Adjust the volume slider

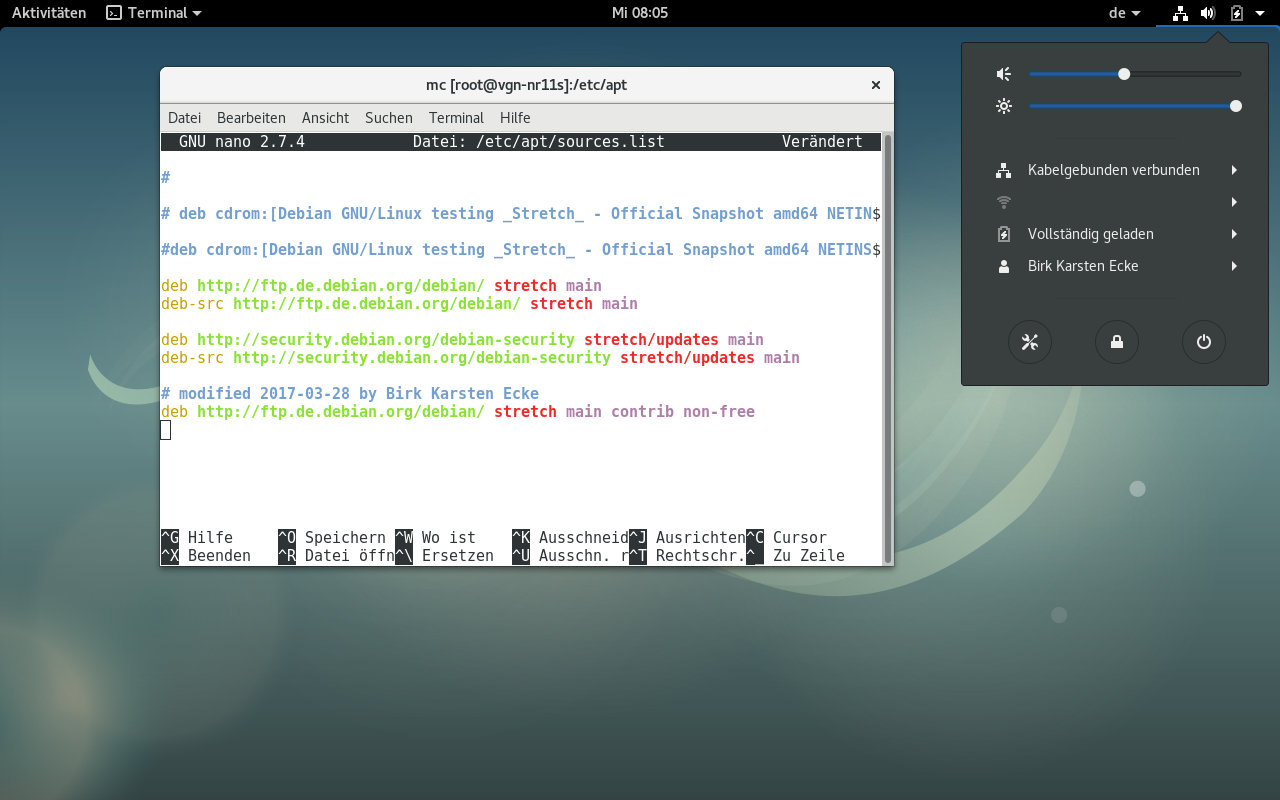click(x=1135, y=74)
